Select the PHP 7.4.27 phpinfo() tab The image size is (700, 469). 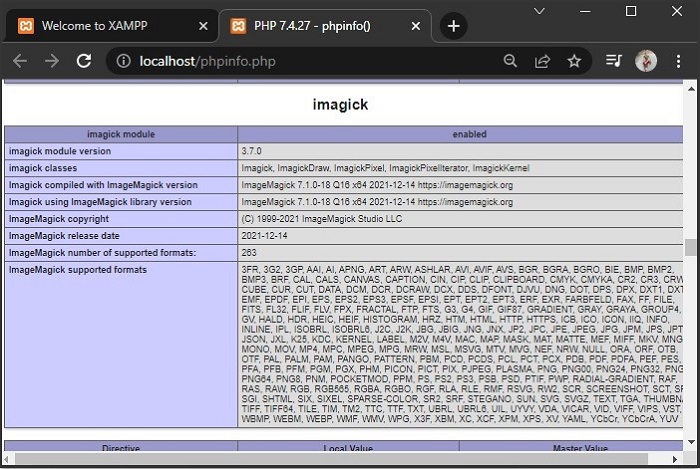pyautogui.click(x=320, y=26)
